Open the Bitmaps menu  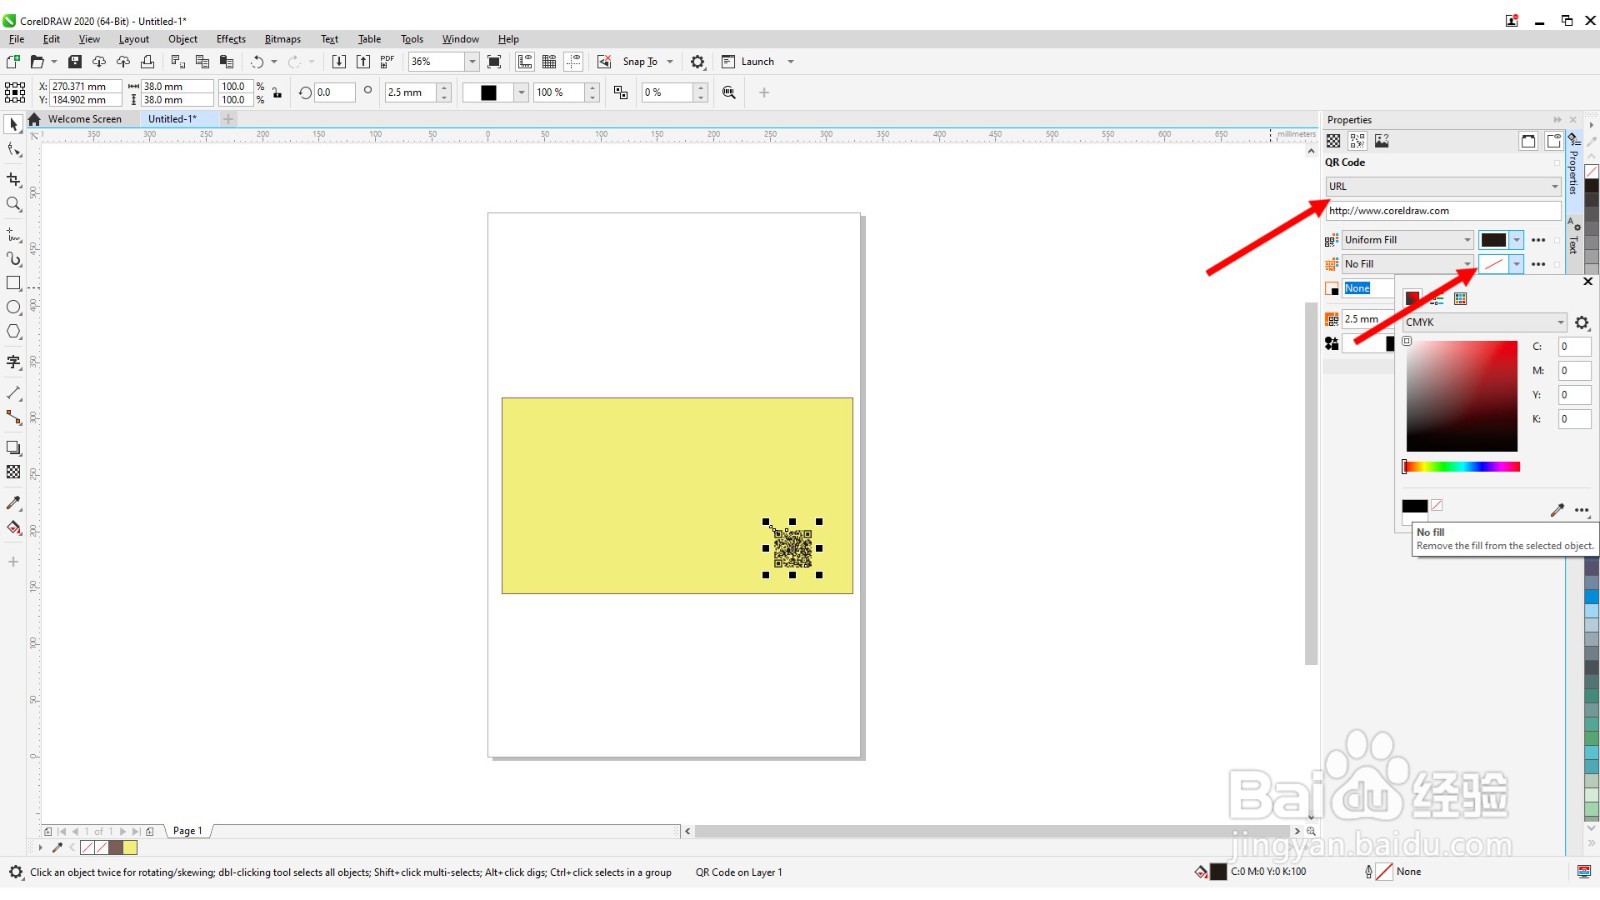tap(283, 39)
